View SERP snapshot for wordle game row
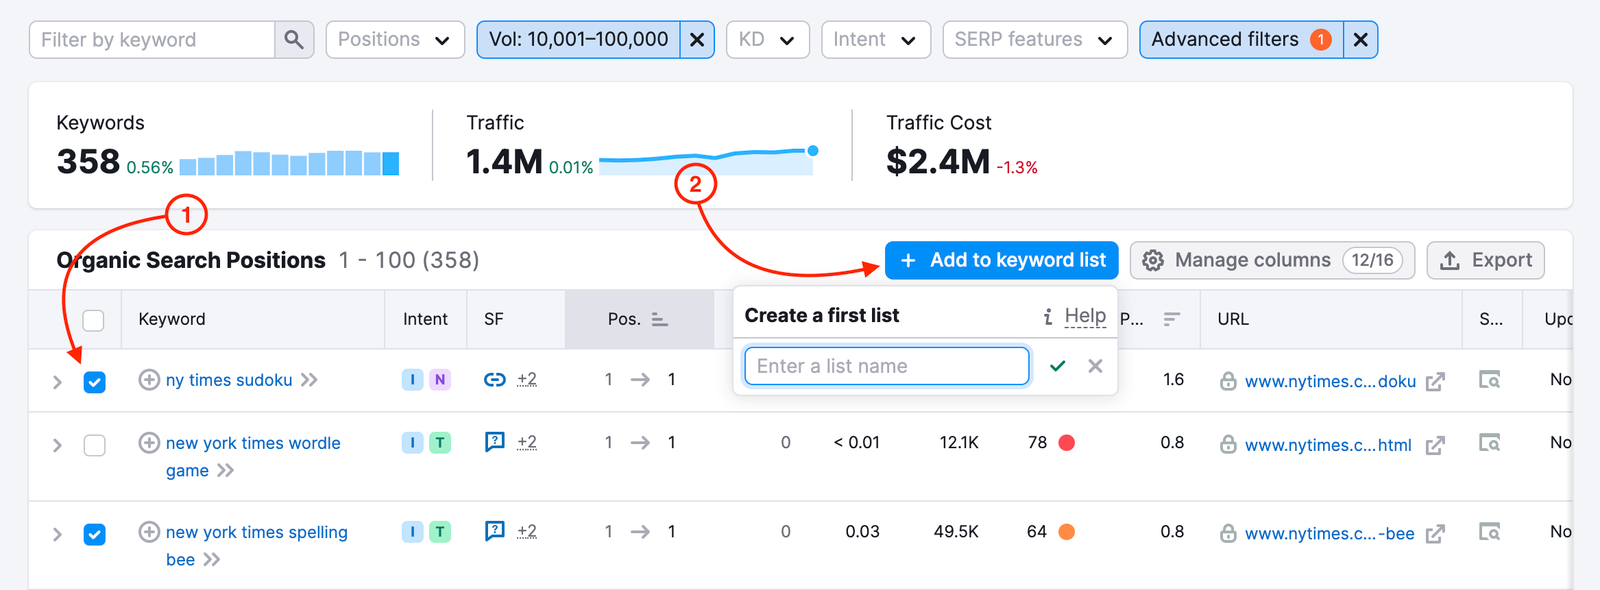This screenshot has width=1600, height=590. (1490, 443)
